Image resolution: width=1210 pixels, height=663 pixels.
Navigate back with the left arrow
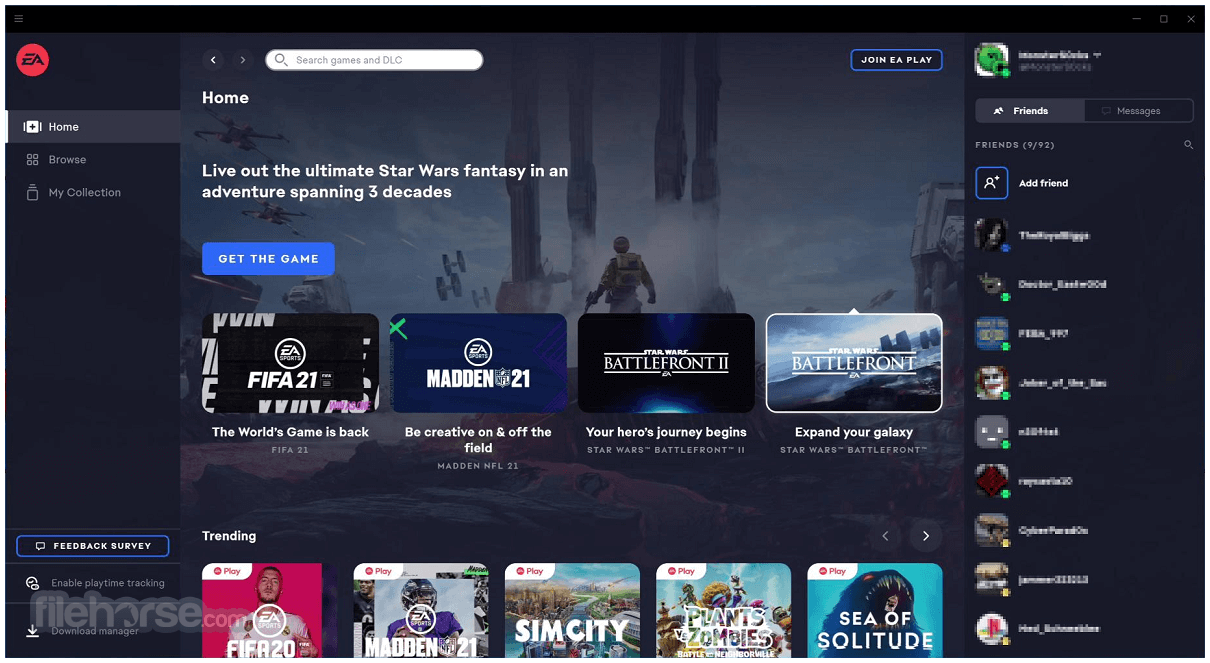213,60
